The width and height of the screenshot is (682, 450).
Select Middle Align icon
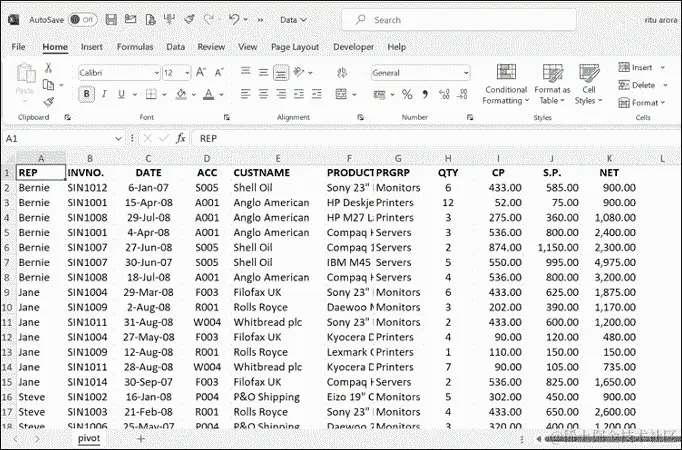(263, 72)
